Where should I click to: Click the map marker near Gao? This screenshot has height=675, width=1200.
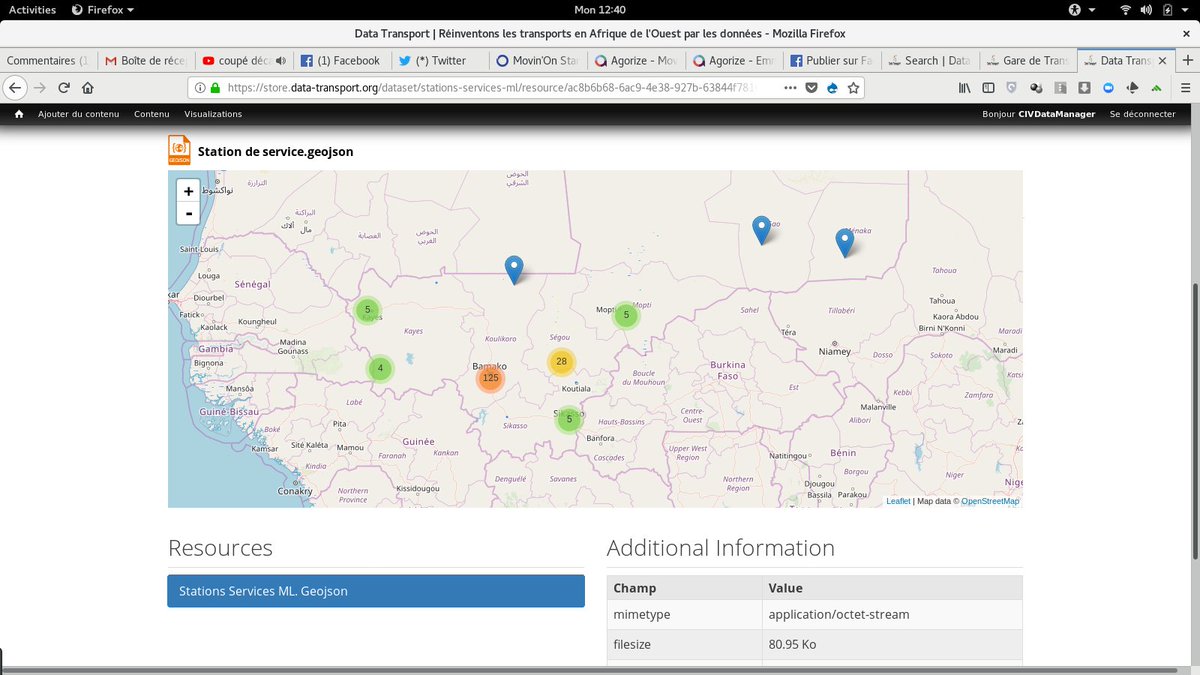pos(762,230)
